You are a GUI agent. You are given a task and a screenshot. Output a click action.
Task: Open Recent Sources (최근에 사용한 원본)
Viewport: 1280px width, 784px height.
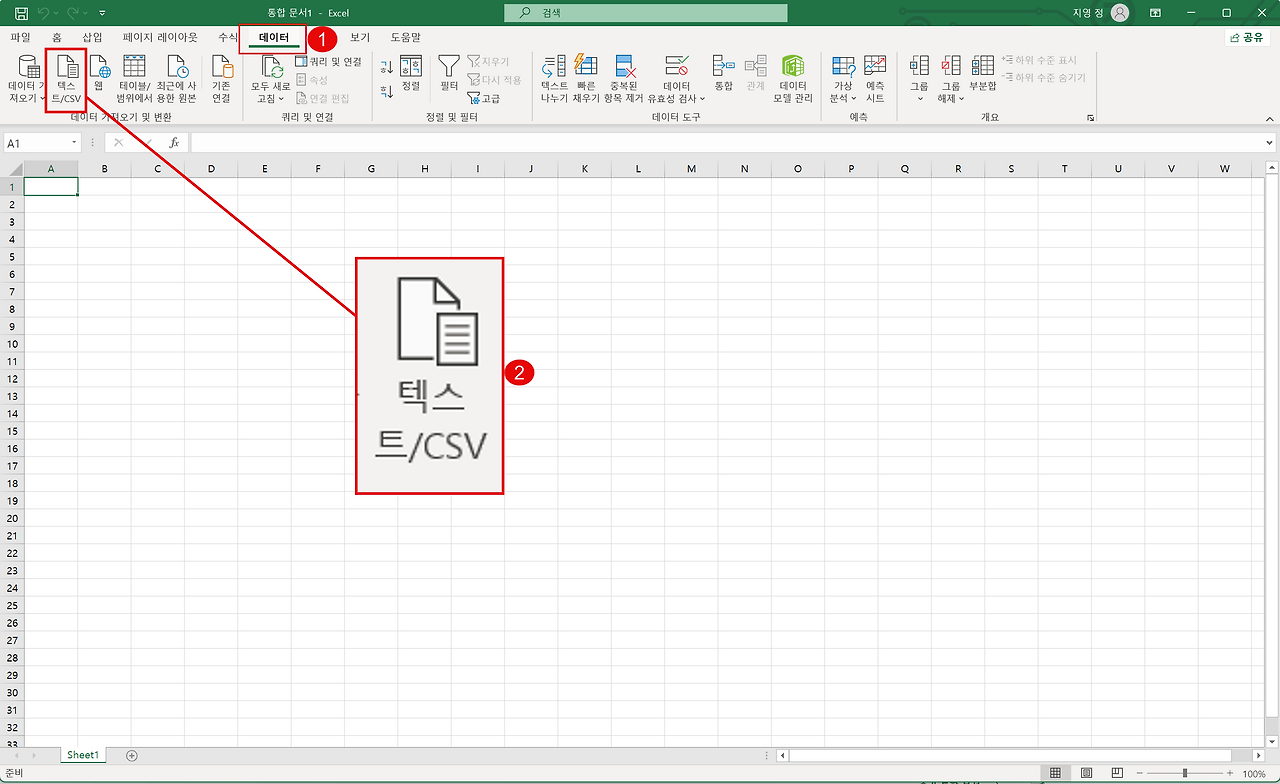point(177,80)
